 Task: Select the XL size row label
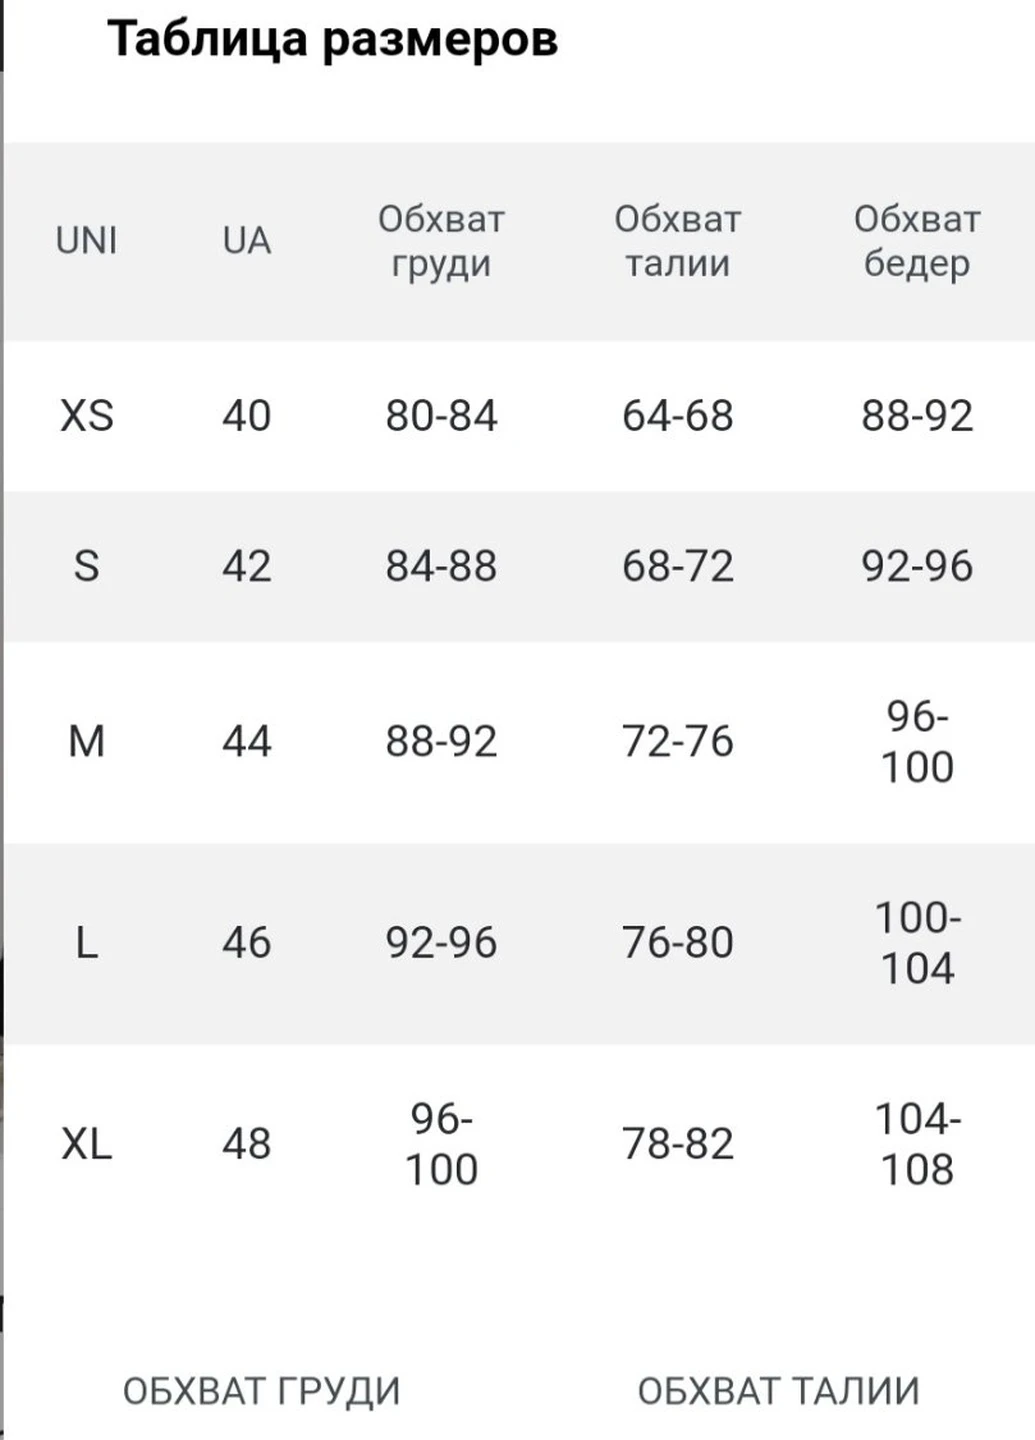[87, 1144]
